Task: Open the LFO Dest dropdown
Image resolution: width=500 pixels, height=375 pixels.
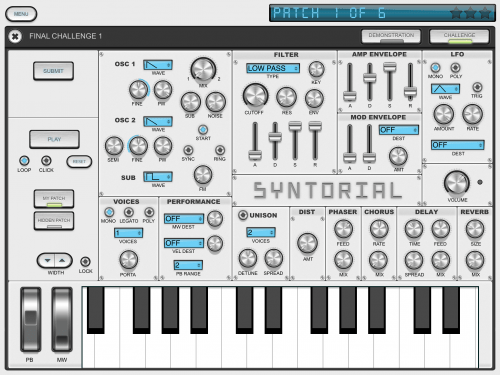Action: (x=457, y=145)
